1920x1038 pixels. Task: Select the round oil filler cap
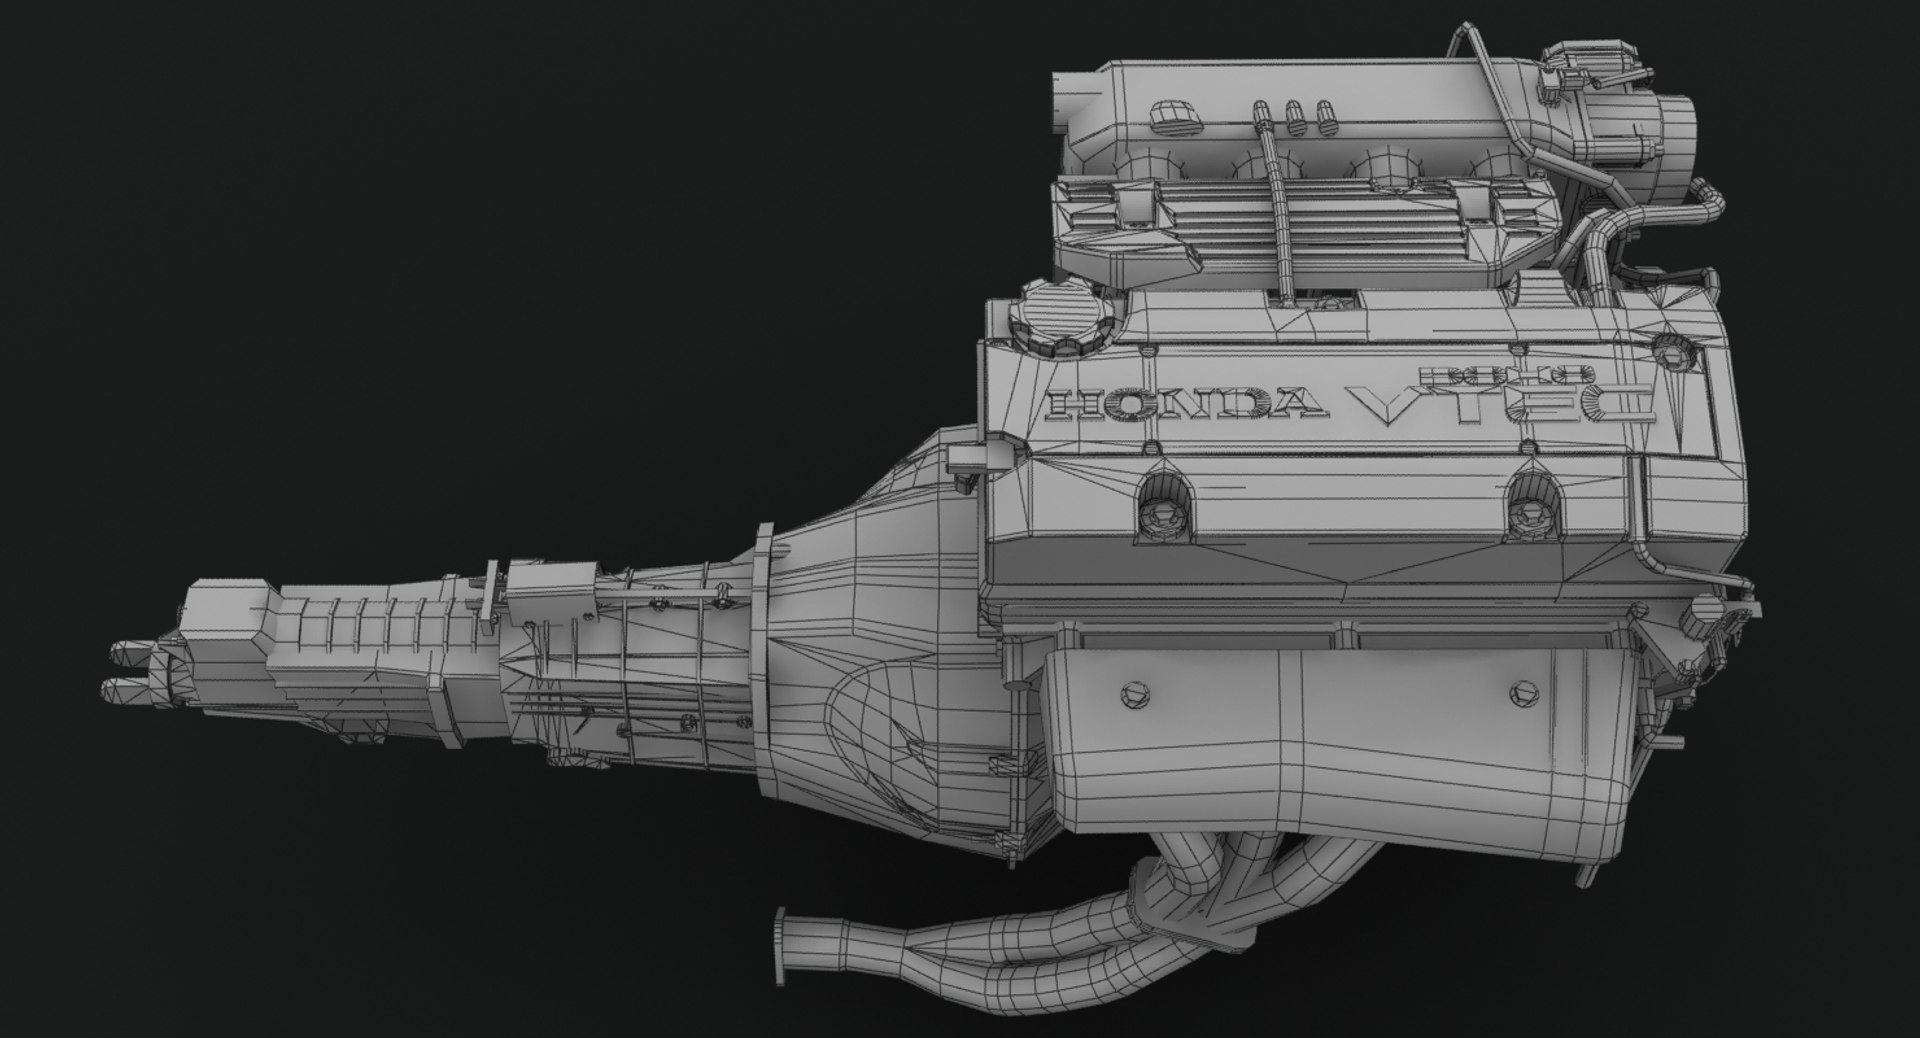(x=1062, y=317)
